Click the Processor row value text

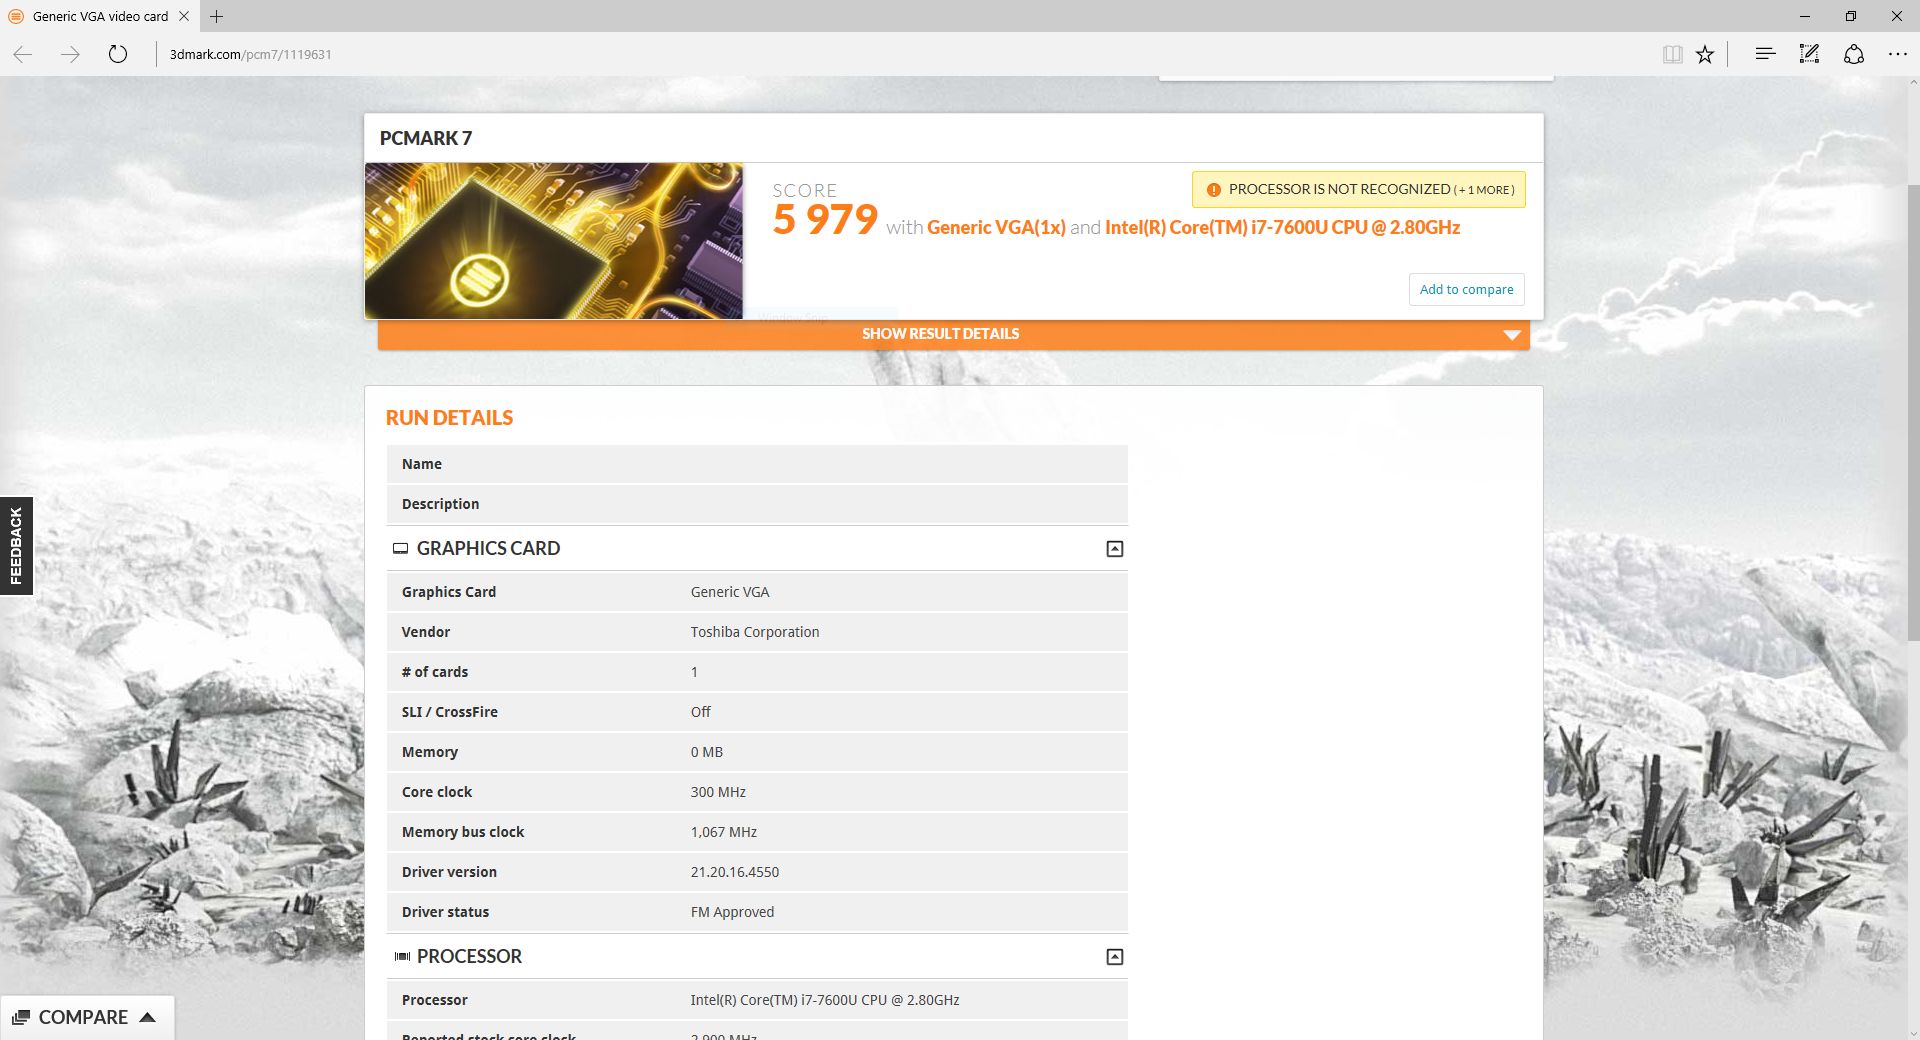(825, 1000)
